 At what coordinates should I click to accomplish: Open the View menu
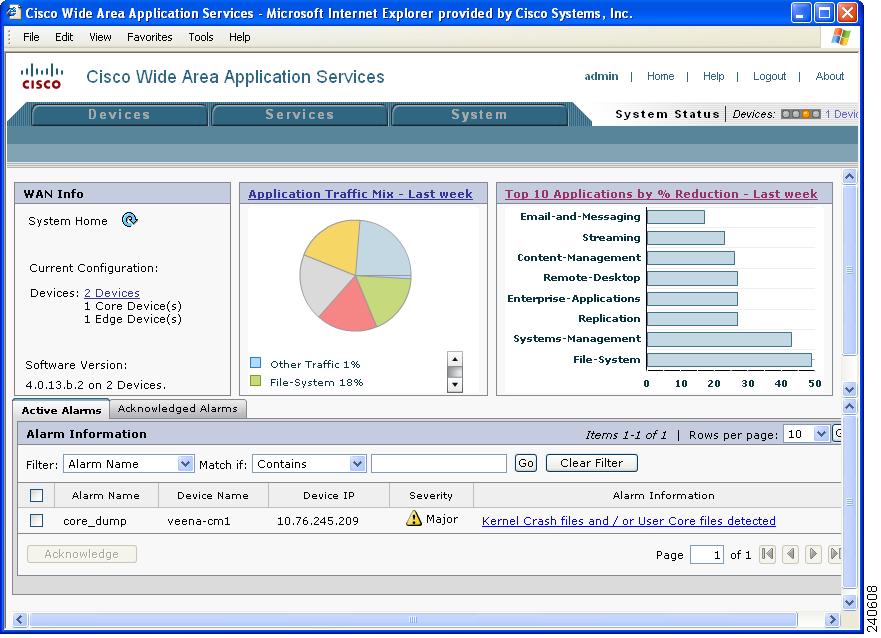pyautogui.click(x=100, y=37)
